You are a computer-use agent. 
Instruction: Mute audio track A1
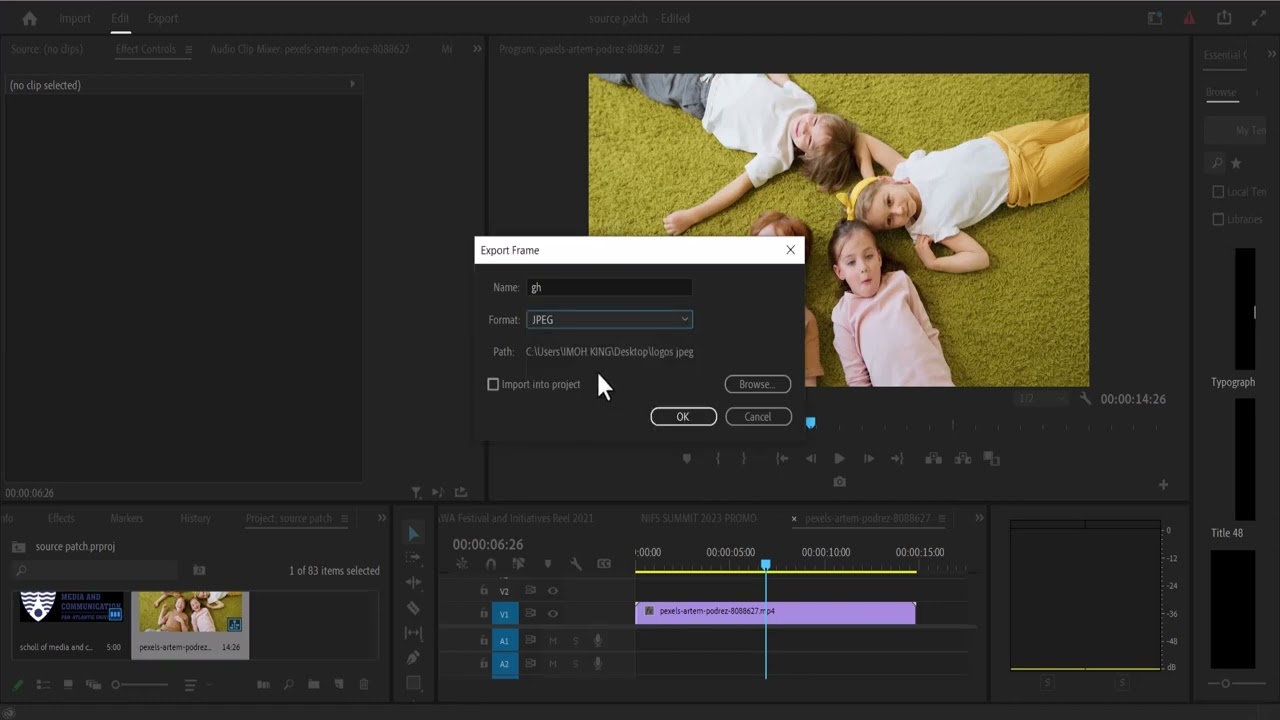553,640
